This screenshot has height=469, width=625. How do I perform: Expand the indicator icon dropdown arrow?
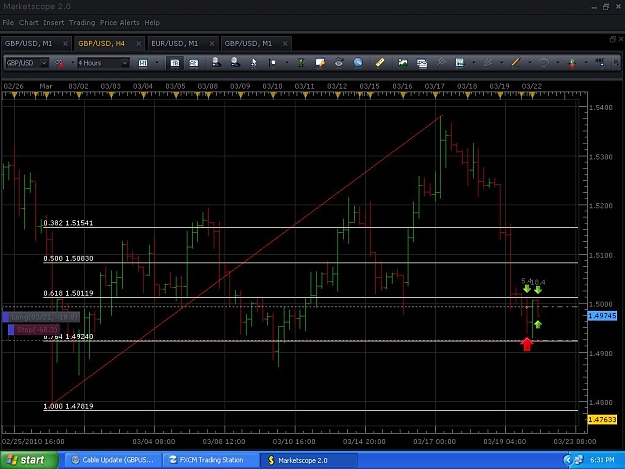pyautogui.click(x=474, y=63)
